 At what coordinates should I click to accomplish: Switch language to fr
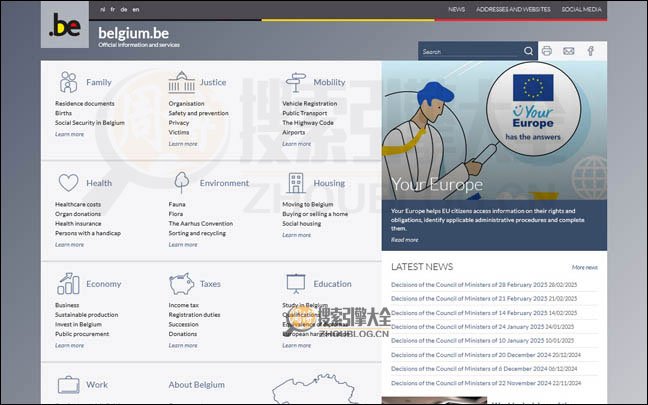coord(112,9)
